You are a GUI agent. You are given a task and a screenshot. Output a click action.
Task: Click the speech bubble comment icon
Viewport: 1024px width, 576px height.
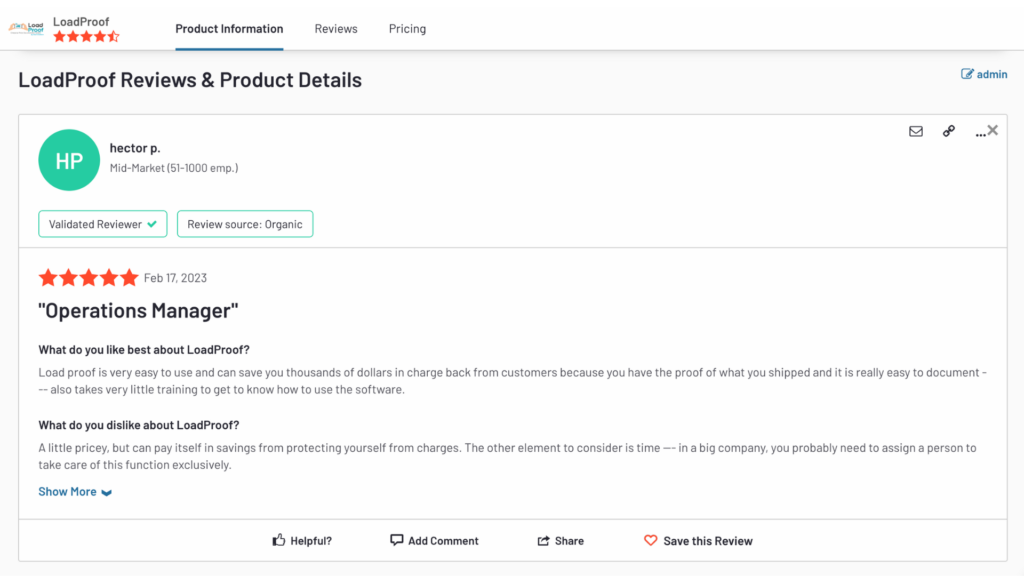pyautogui.click(x=396, y=539)
